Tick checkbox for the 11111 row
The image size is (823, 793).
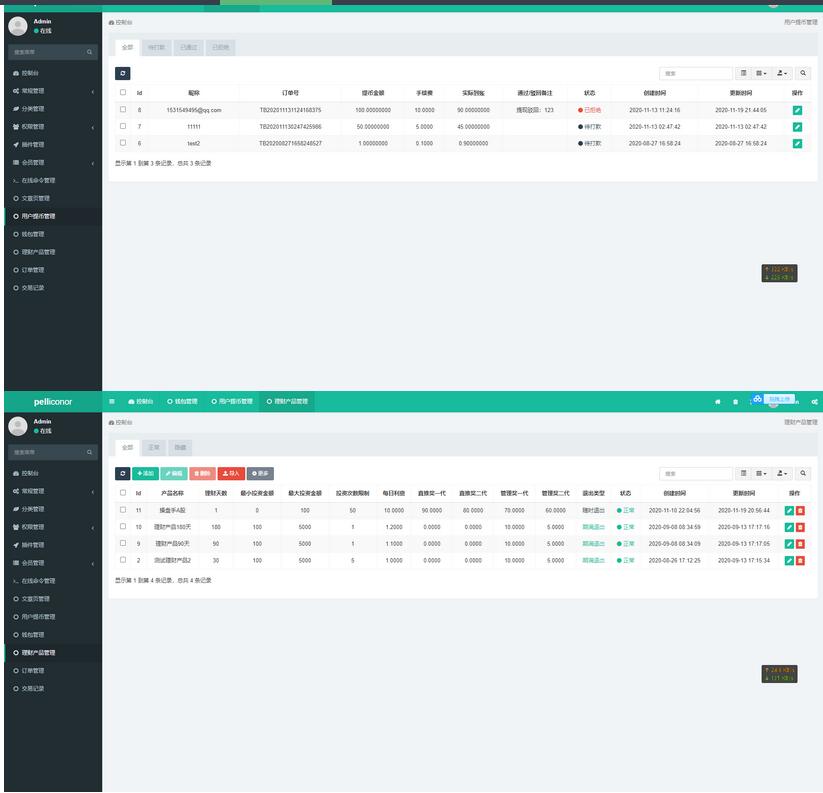click(123, 126)
